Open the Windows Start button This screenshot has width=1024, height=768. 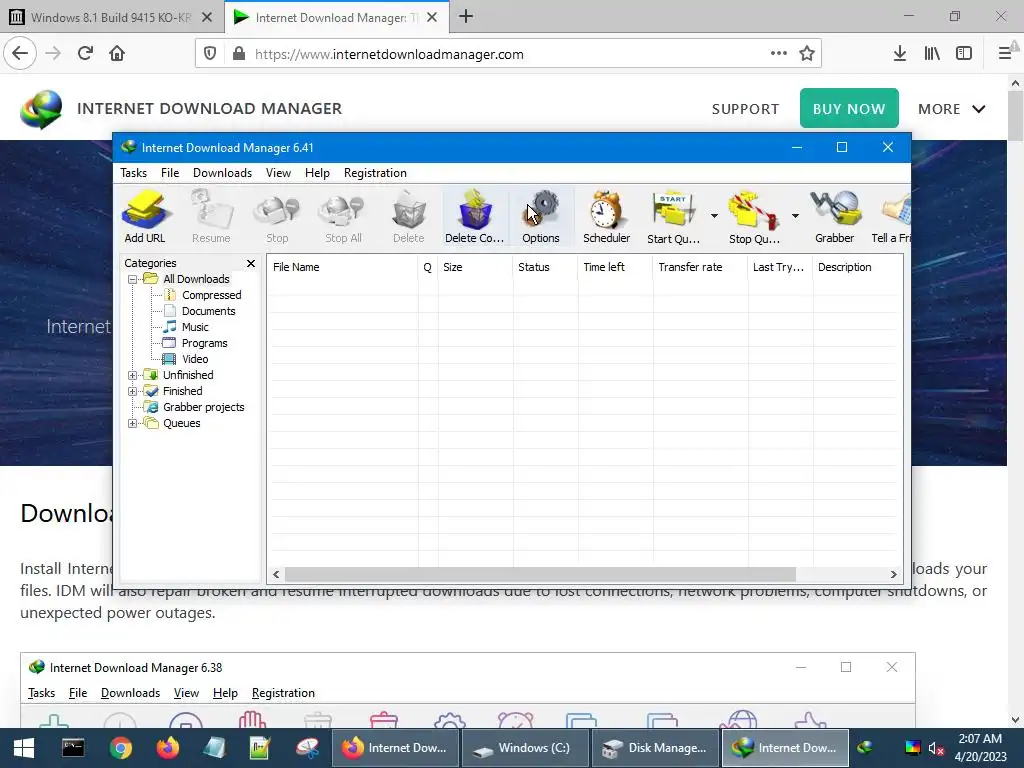[x=24, y=748]
